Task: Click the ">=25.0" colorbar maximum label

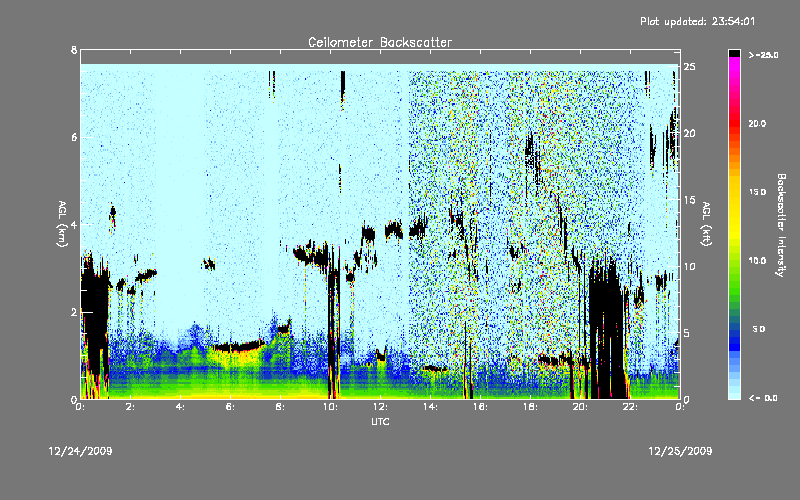Action: click(x=763, y=55)
